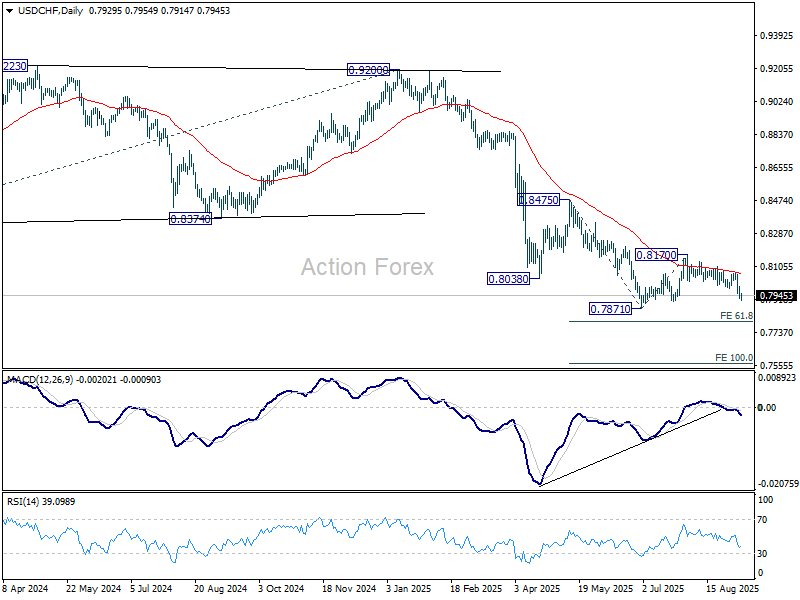This screenshot has height=600, width=800.
Task: Select the FE 61.8 projection label
Action: pyautogui.click(x=735, y=315)
